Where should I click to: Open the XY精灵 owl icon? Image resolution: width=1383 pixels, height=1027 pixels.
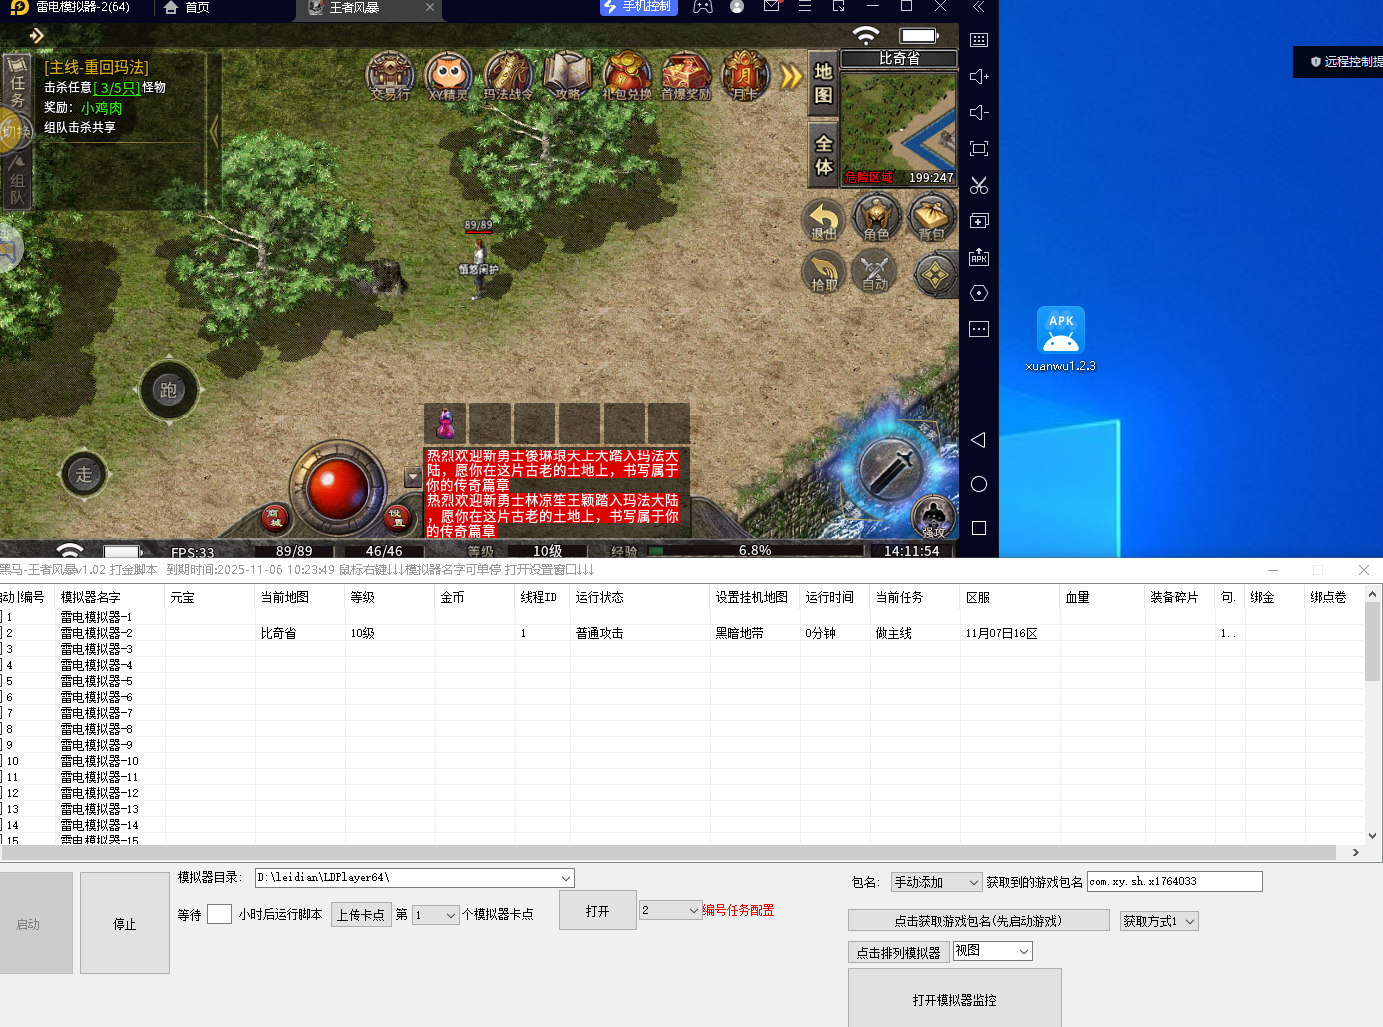tap(449, 76)
